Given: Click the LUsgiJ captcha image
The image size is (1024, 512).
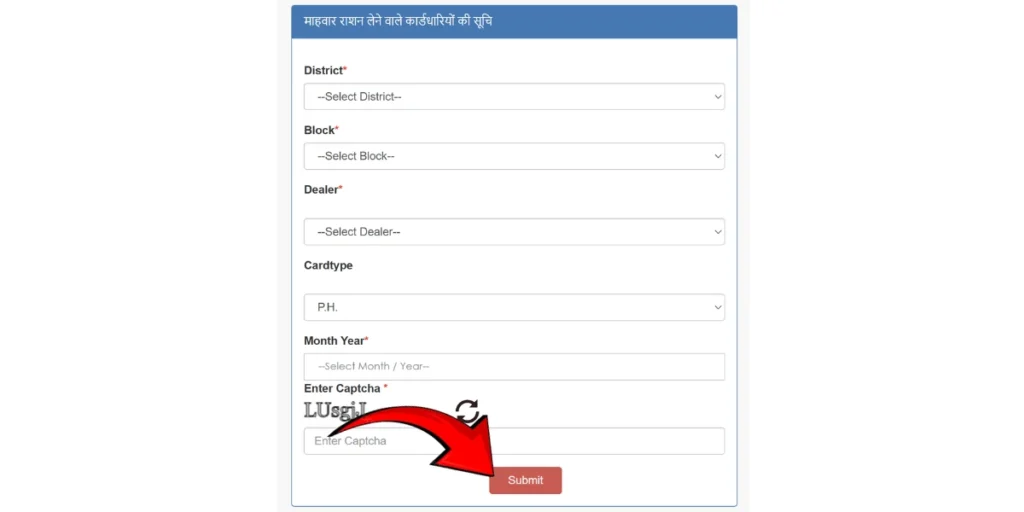Looking at the screenshot, I should [x=336, y=410].
